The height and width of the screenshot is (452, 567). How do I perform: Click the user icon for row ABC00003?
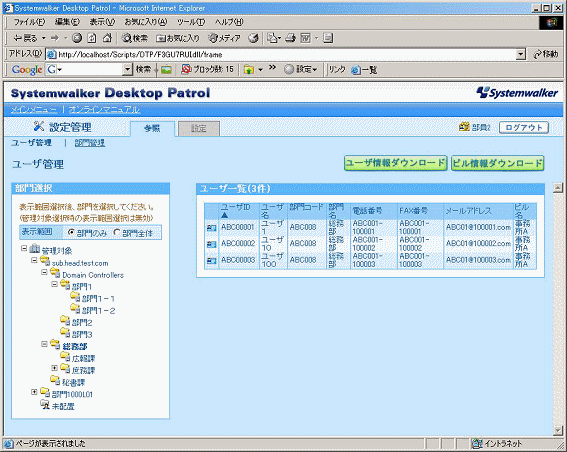click(x=212, y=261)
